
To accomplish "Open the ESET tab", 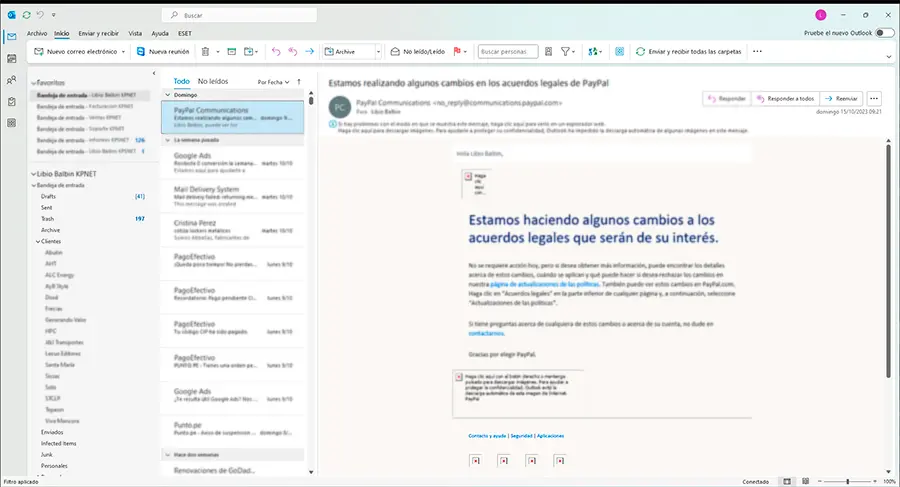I will point(185,33).
